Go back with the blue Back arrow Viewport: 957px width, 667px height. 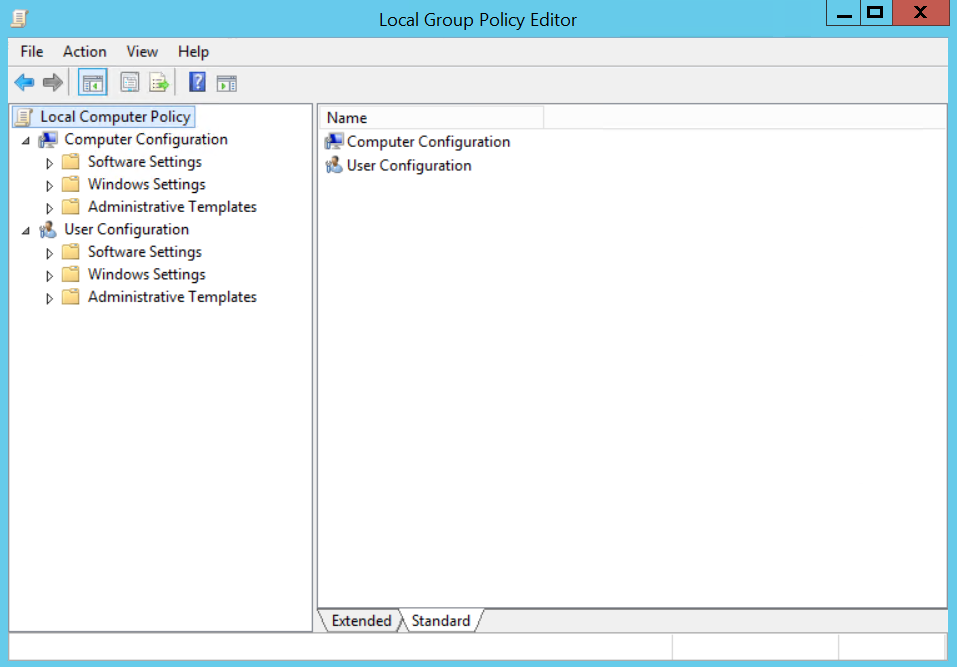pos(24,82)
